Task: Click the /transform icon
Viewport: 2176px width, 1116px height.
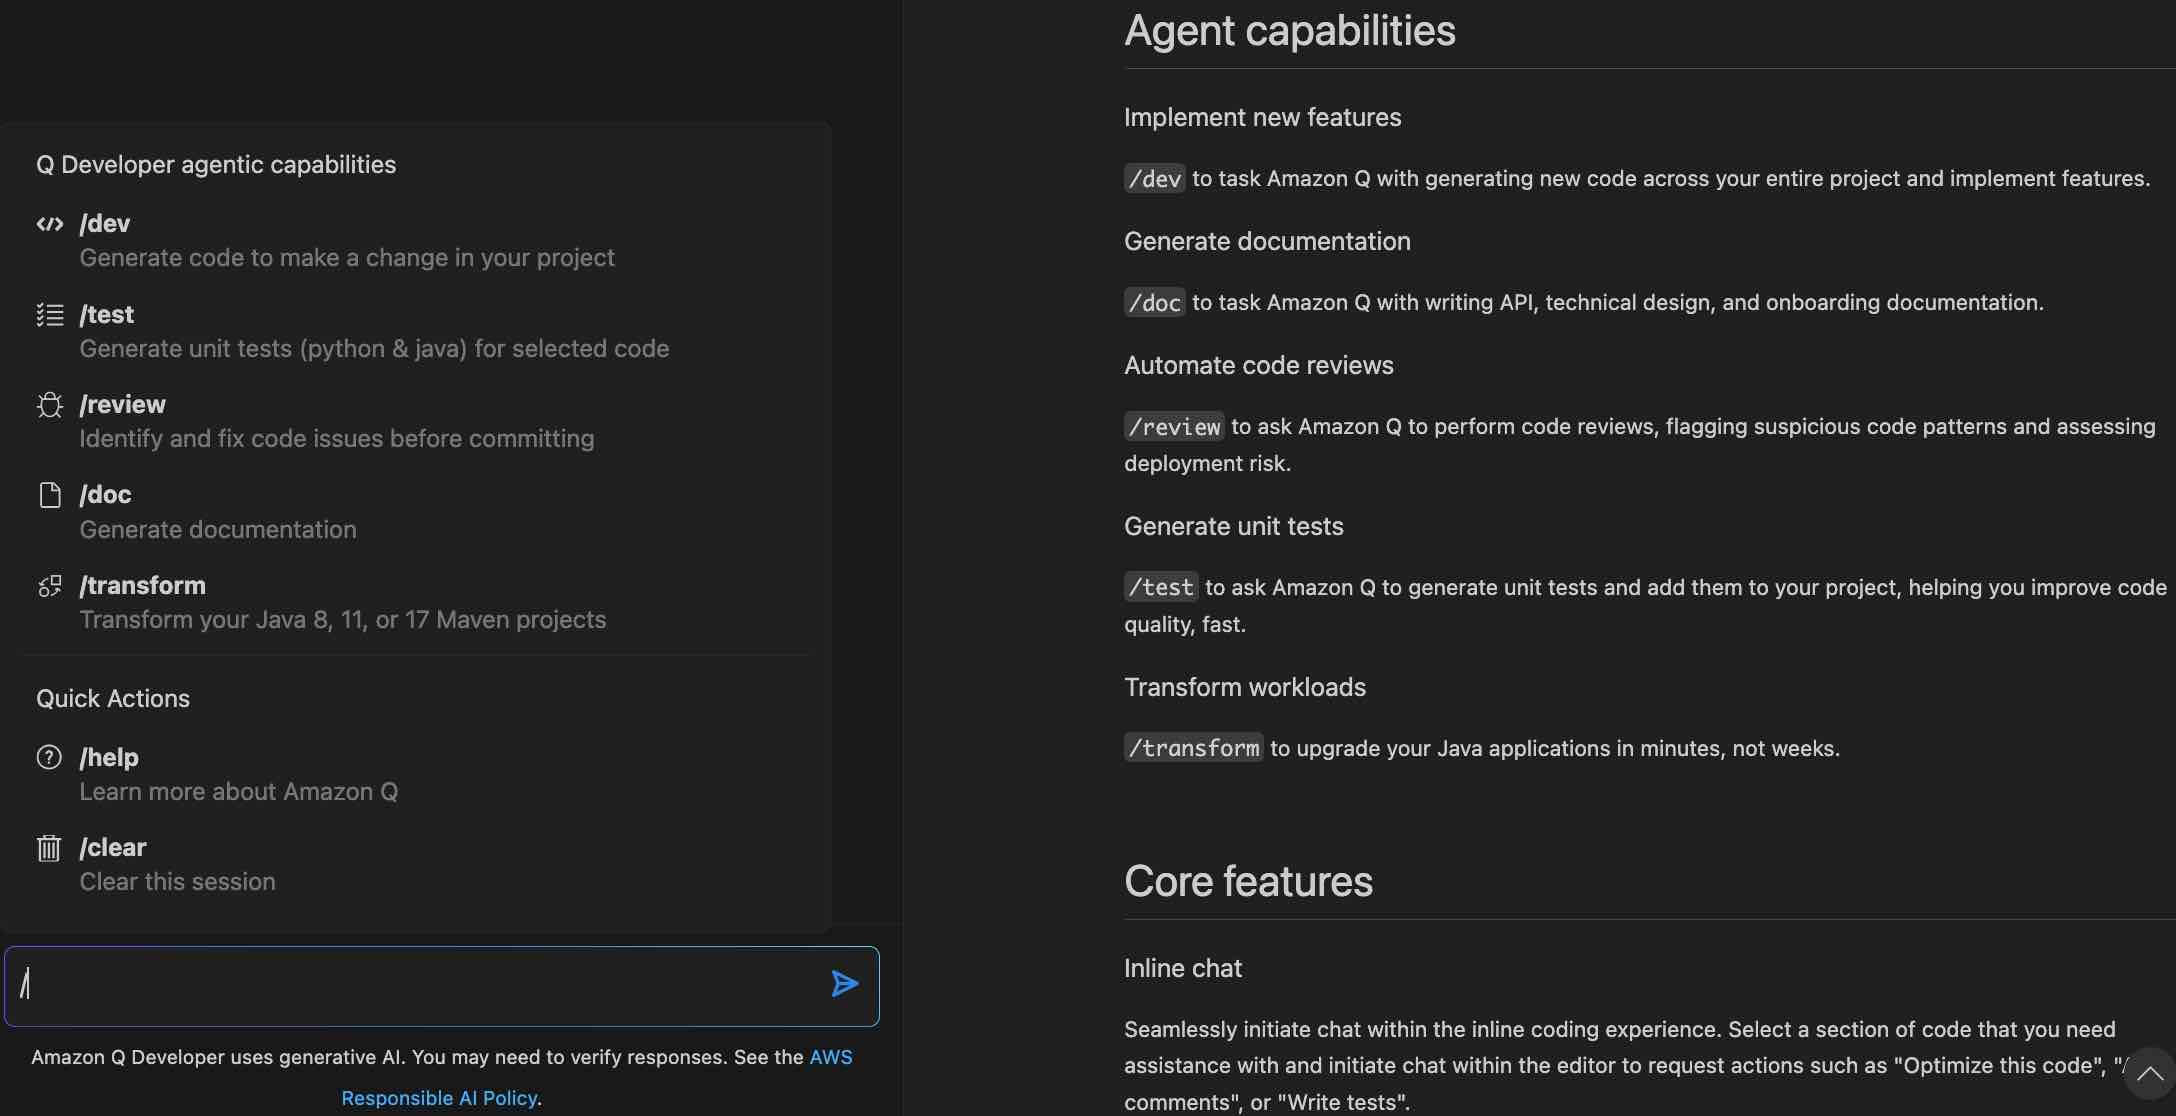Action: (x=49, y=586)
